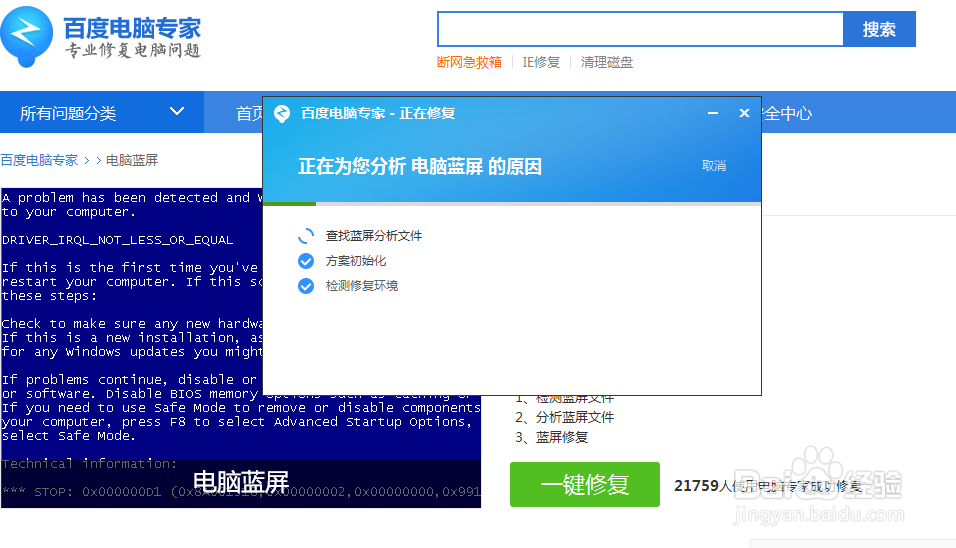Click the 2、分析蓝屏文件 list item
This screenshot has width=956, height=548.
[565, 418]
